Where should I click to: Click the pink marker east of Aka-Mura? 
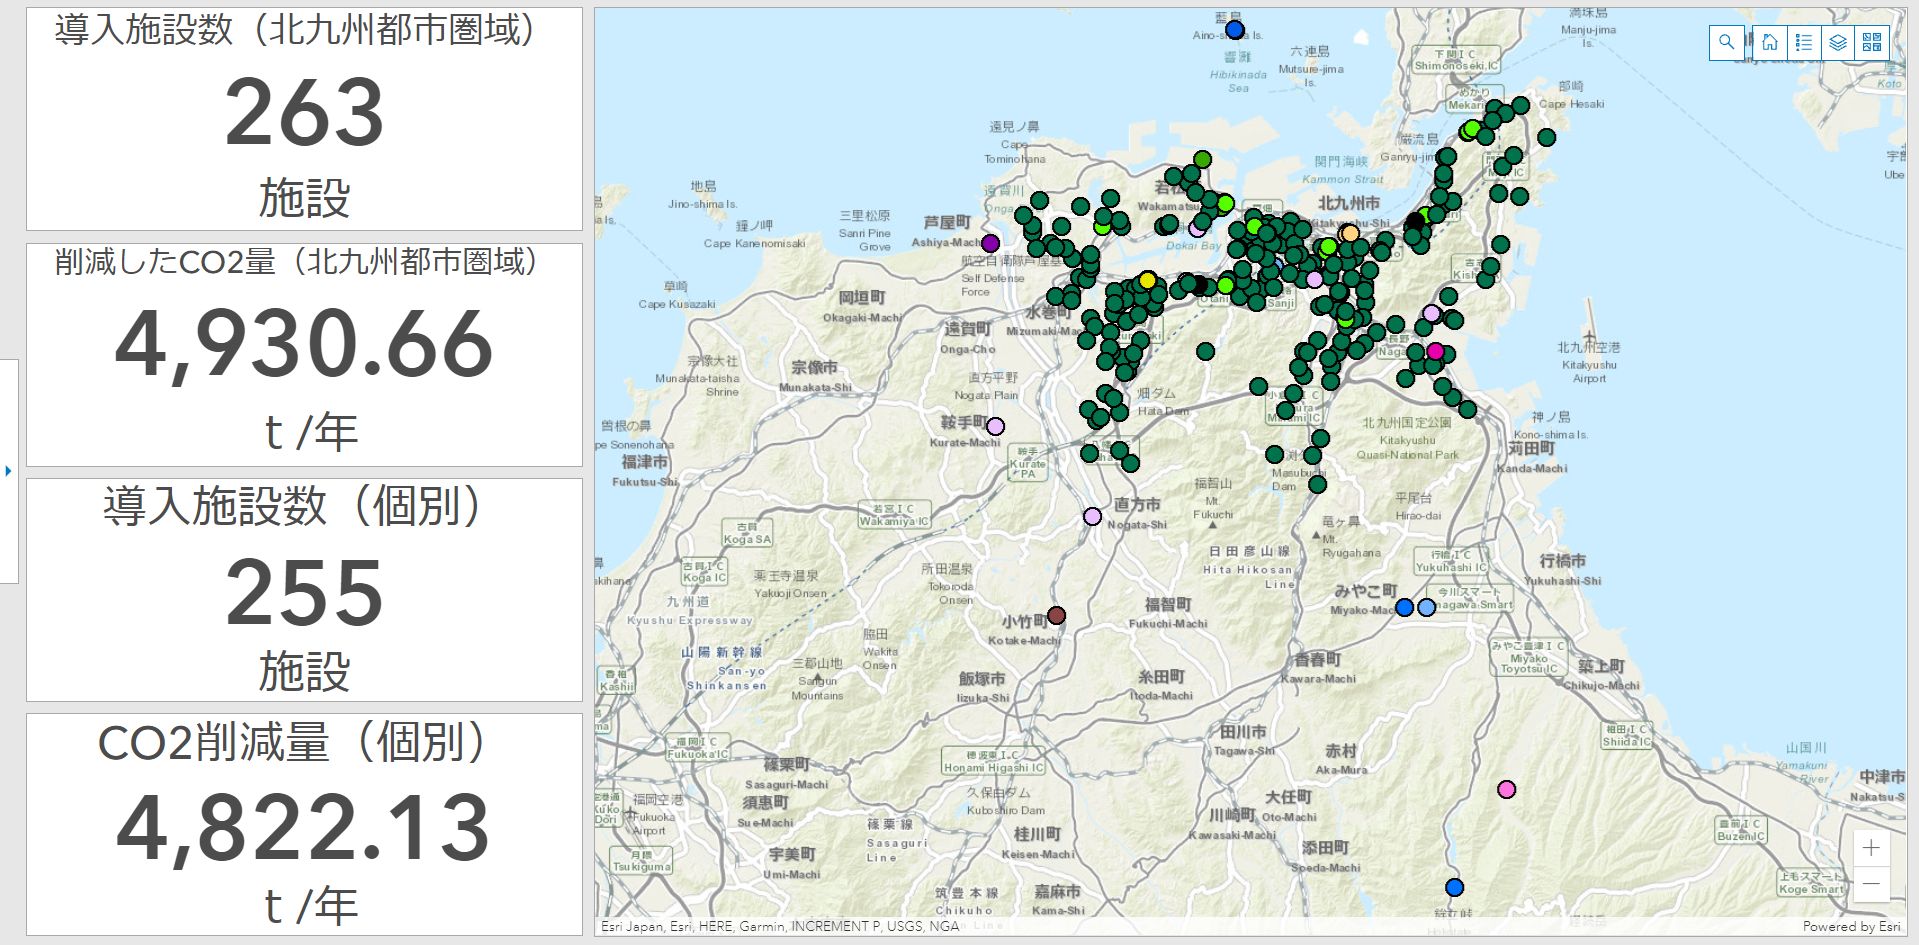pyautogui.click(x=1507, y=789)
